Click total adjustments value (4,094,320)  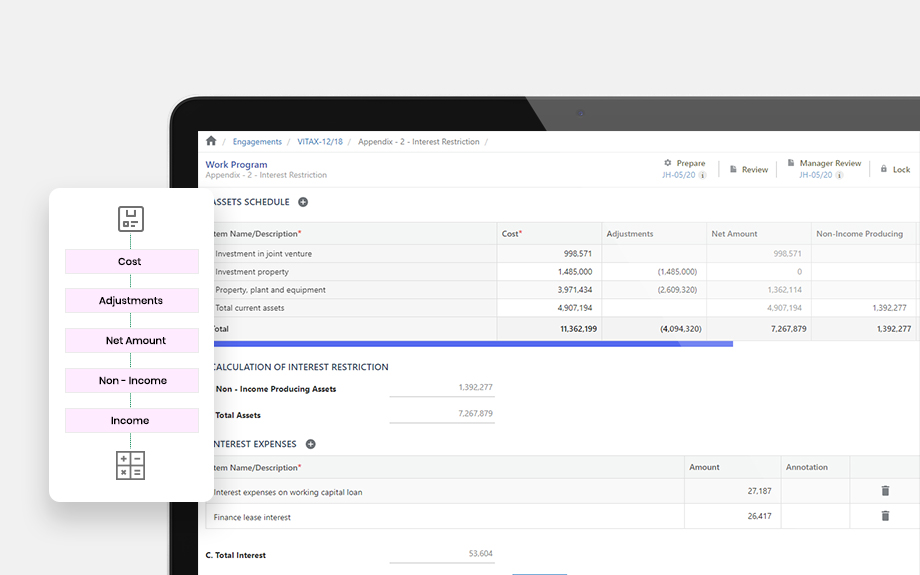(x=681, y=329)
